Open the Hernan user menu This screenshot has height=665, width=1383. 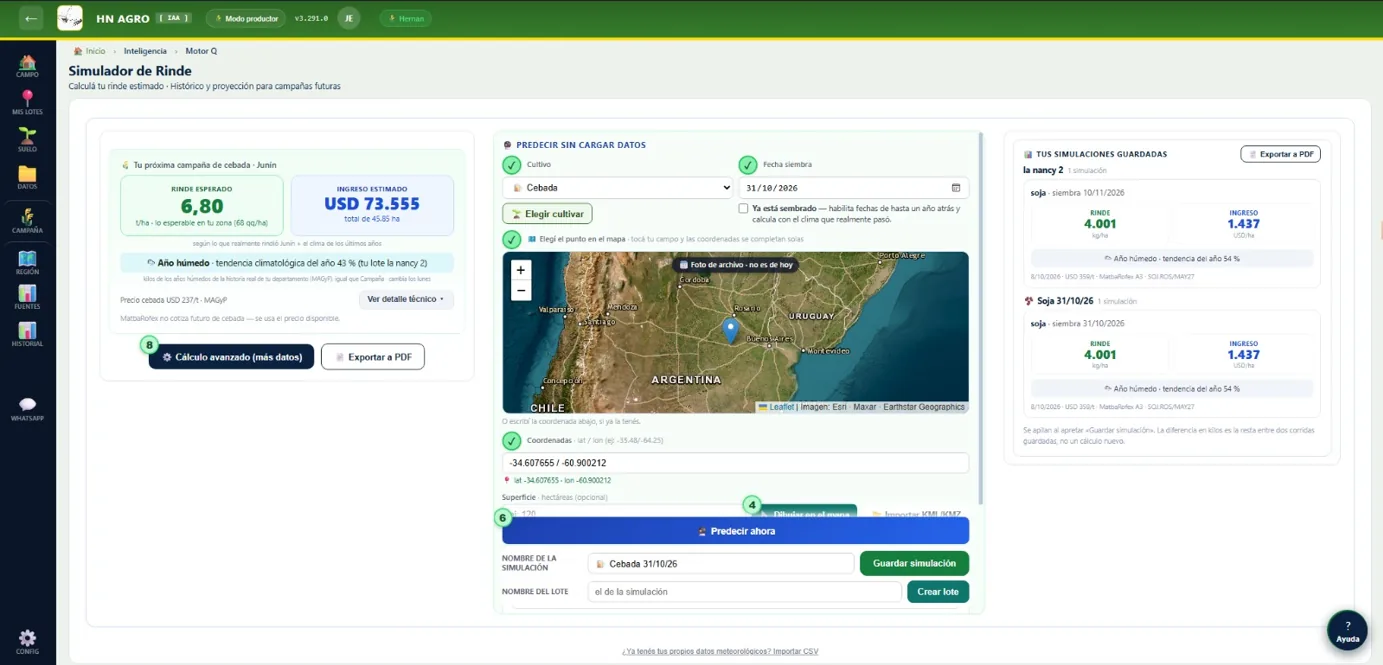[x=405, y=18]
